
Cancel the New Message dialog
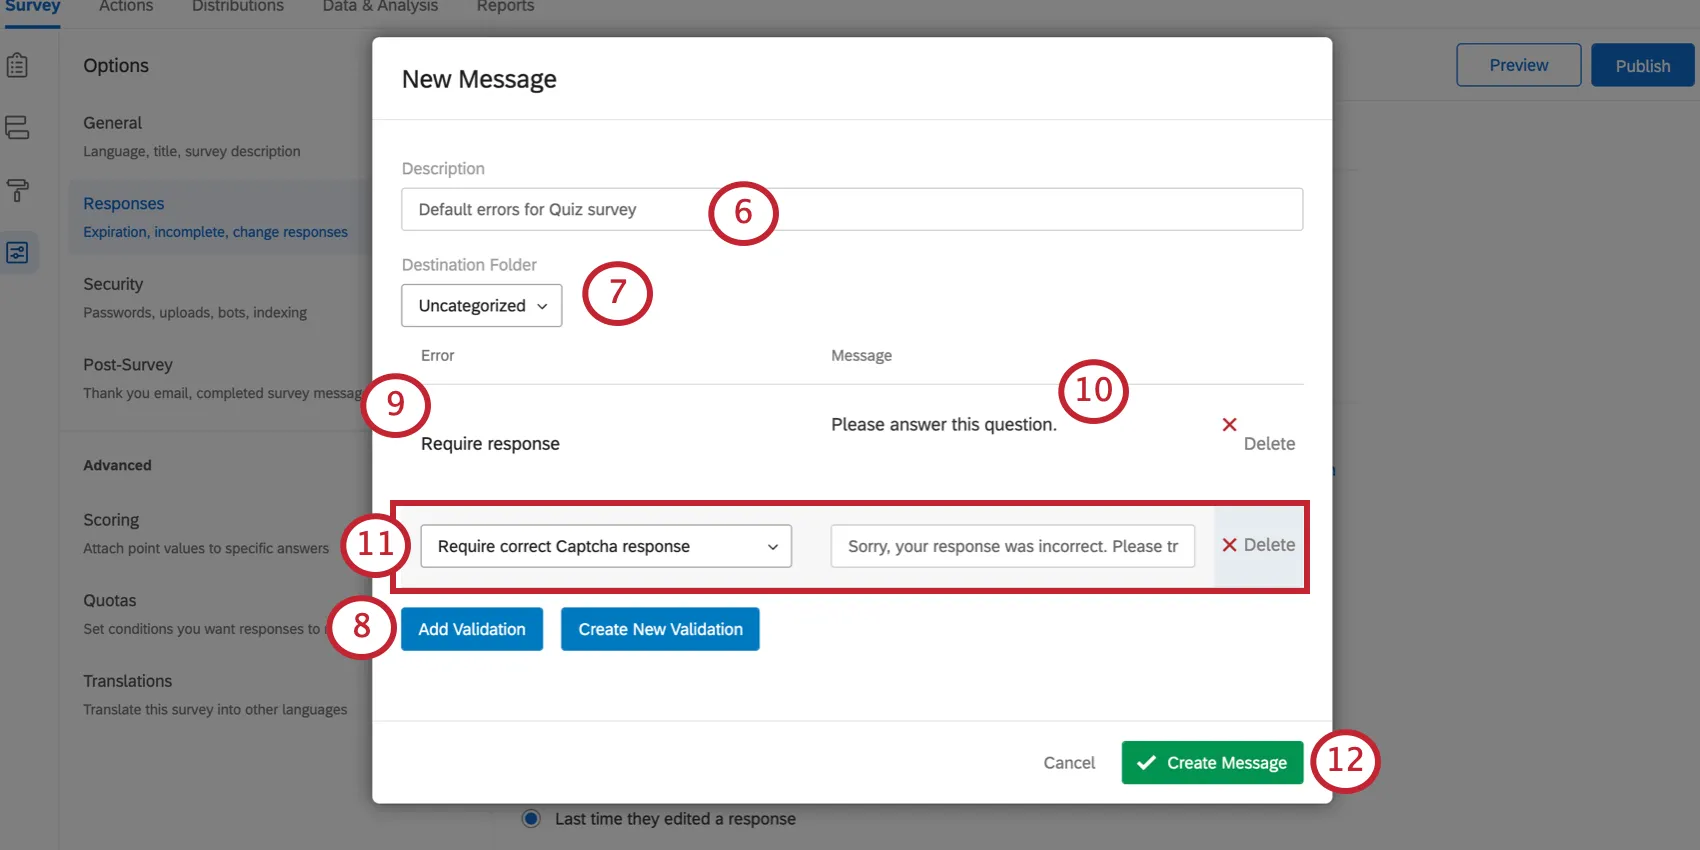[x=1069, y=763]
